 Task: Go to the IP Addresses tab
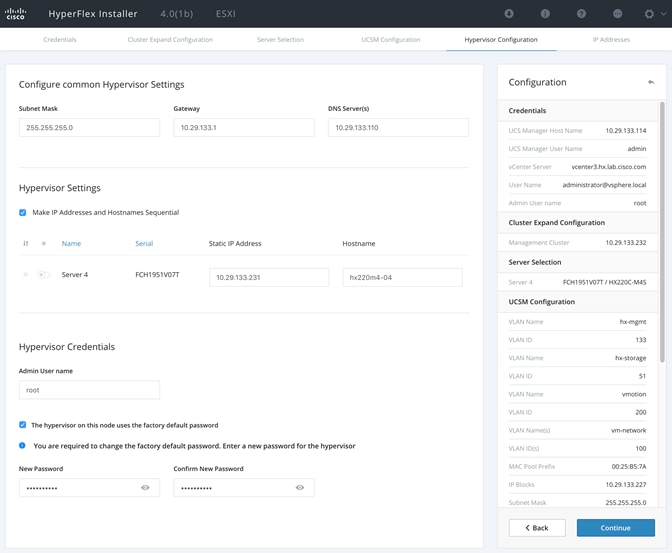point(611,39)
